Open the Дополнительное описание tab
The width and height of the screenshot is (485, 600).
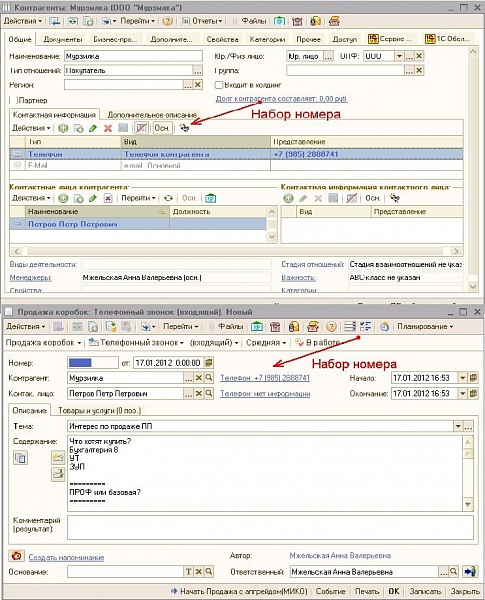pos(152,114)
